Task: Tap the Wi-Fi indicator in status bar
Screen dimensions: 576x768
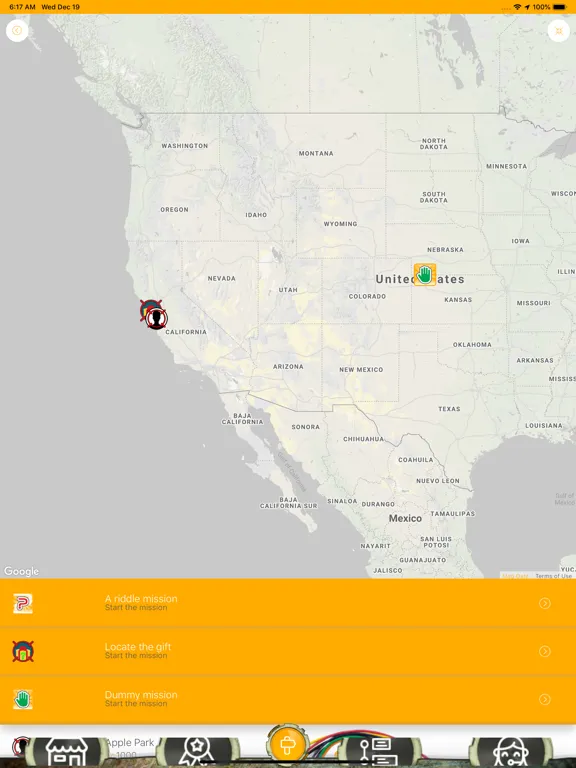Action: click(517, 7)
